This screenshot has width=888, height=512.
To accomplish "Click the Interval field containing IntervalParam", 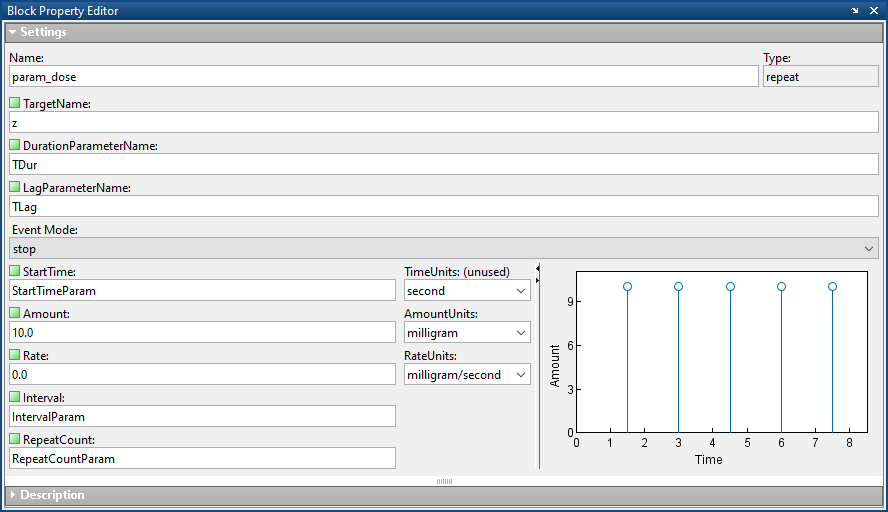I will click(203, 416).
